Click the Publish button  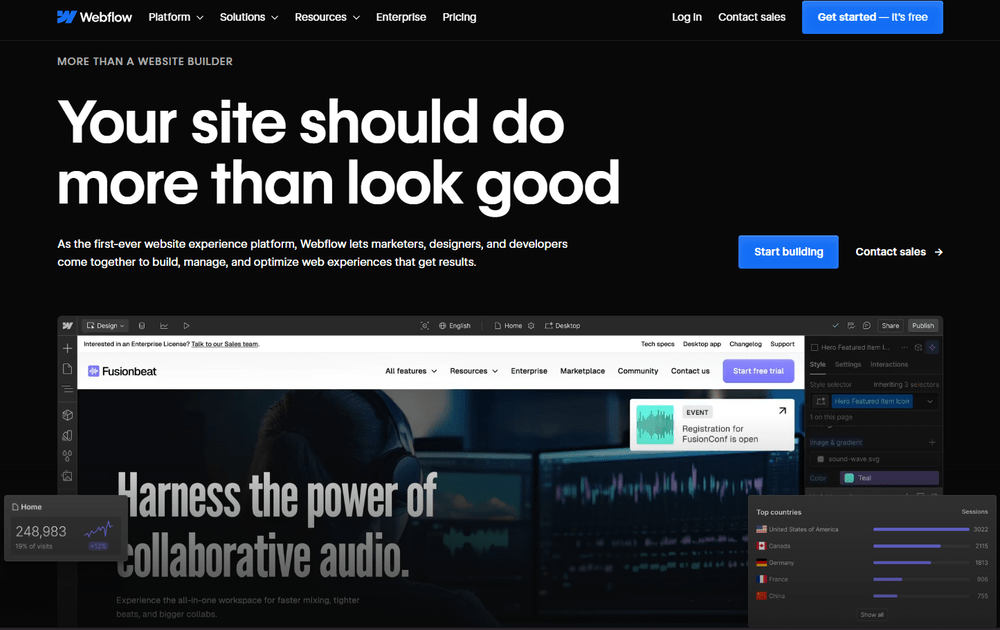pos(922,325)
